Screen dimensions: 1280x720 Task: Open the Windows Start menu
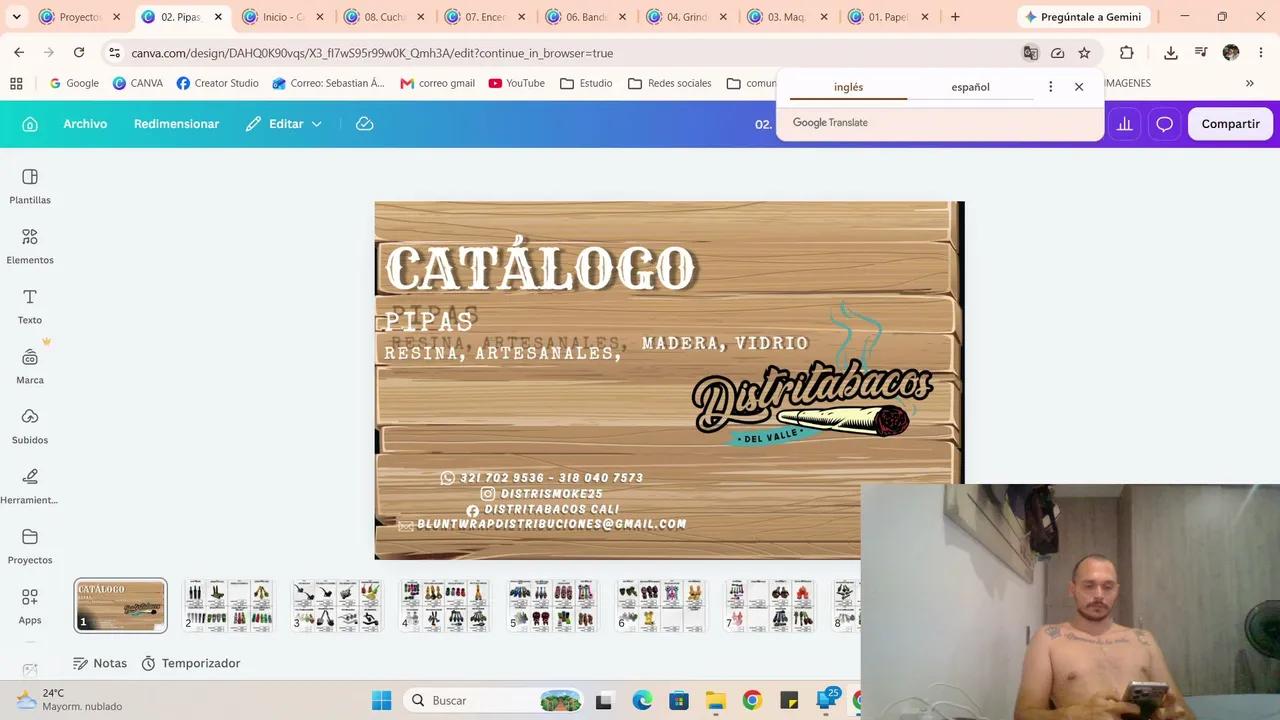coord(382,700)
